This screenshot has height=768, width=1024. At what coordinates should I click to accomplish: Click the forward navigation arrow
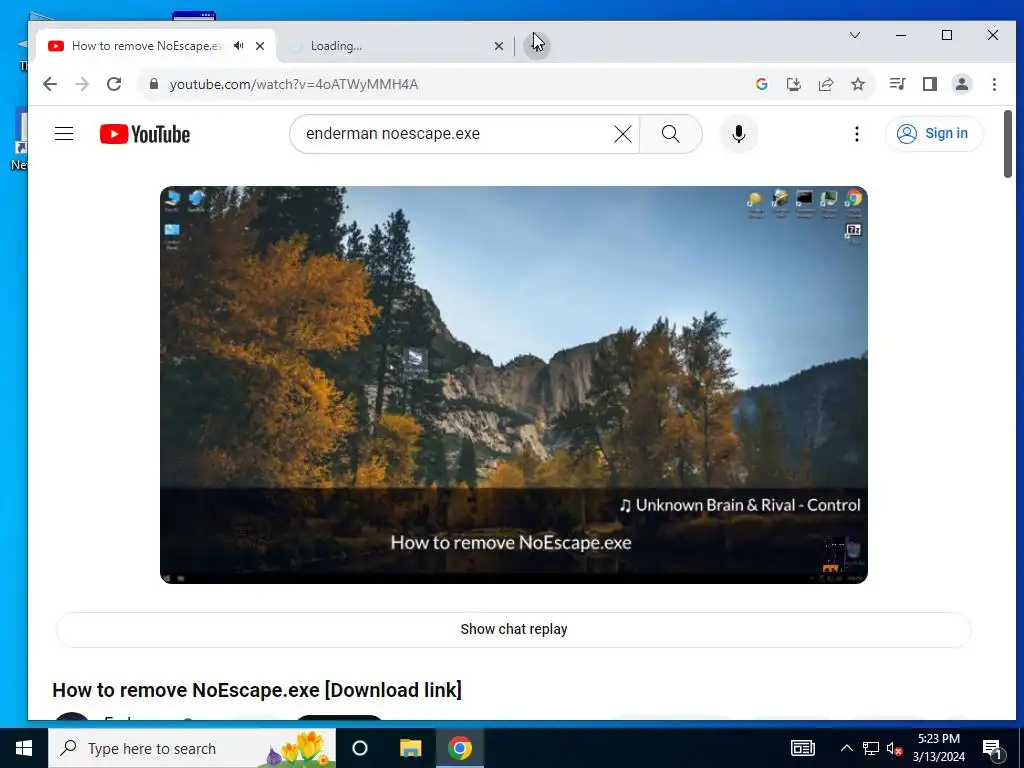click(82, 84)
